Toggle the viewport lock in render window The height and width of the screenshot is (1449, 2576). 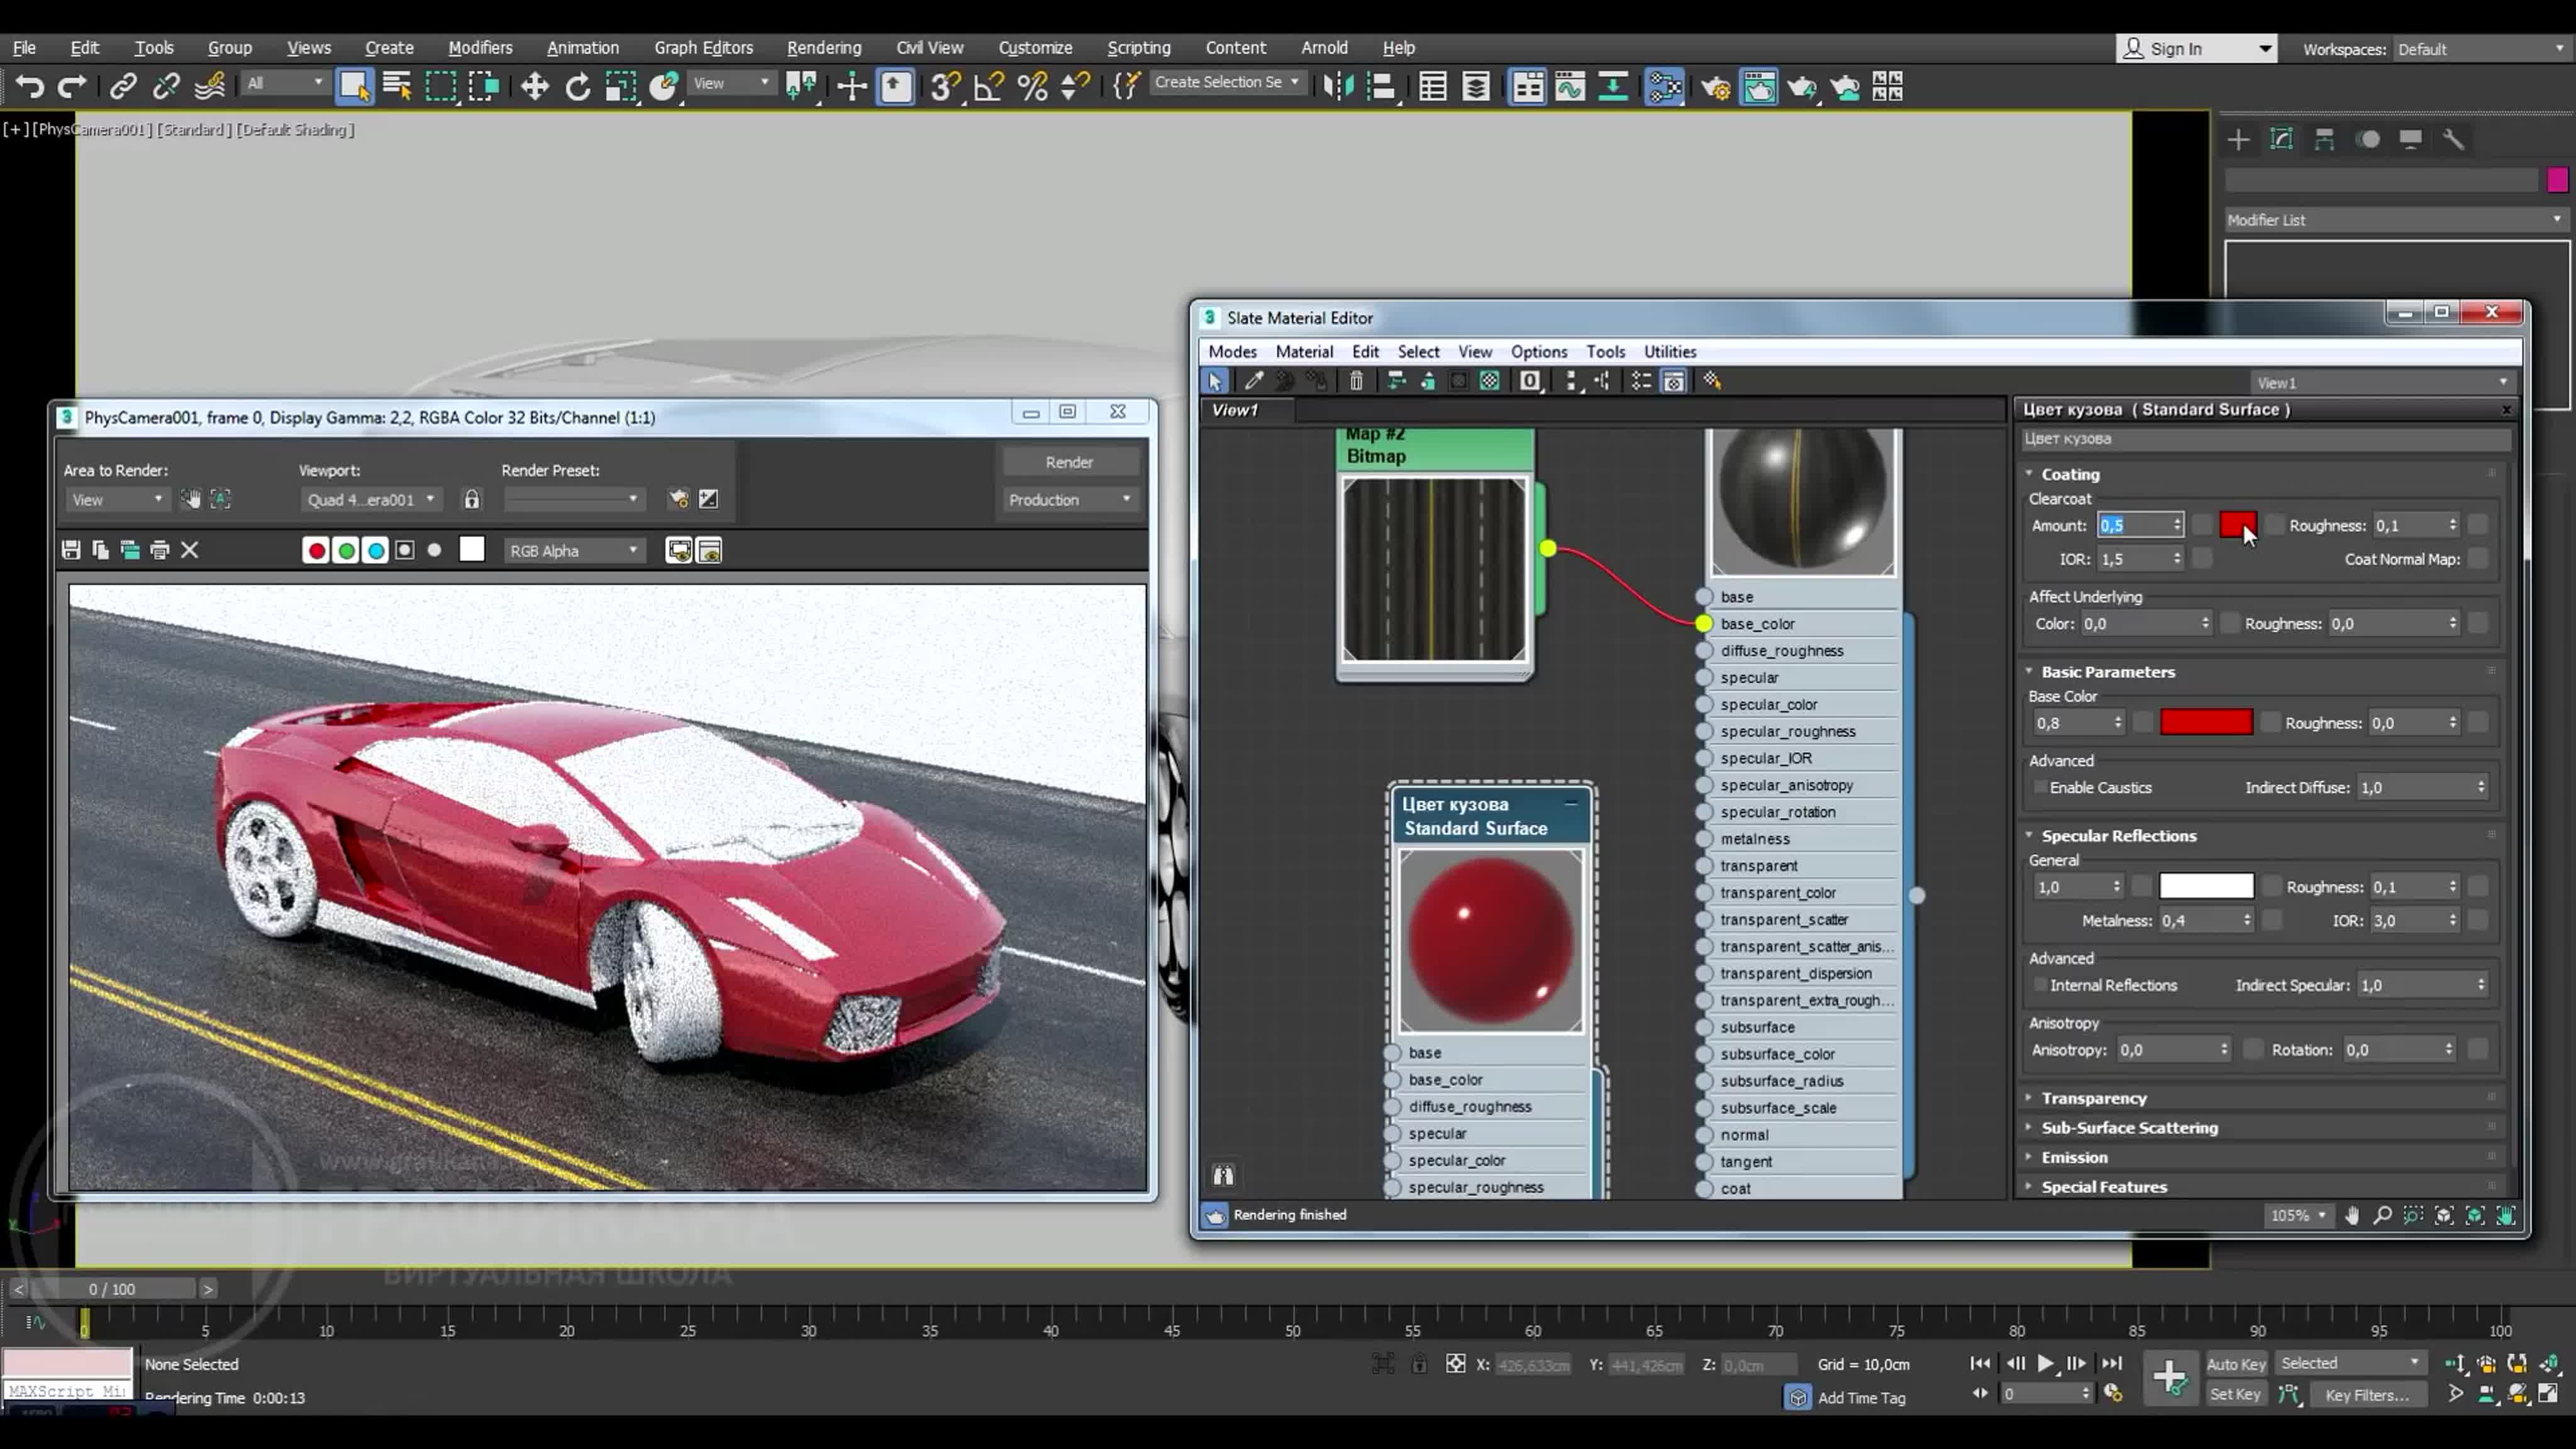472,499
